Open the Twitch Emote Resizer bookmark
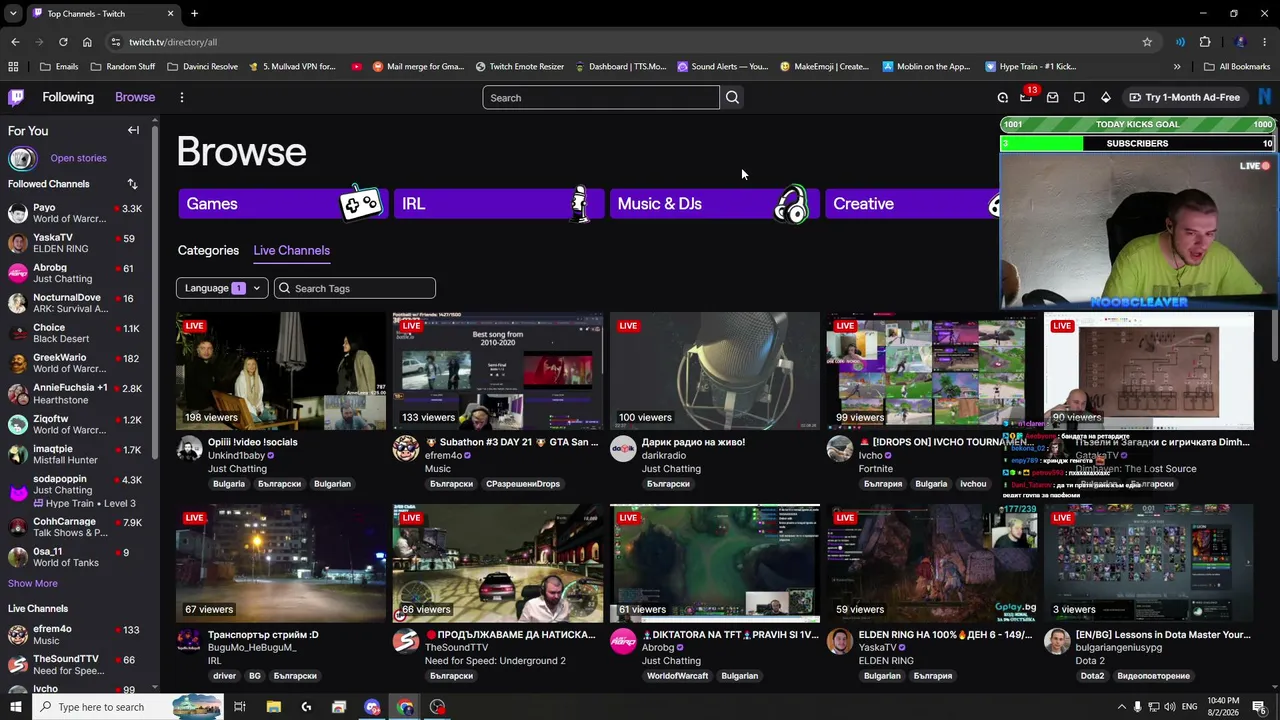This screenshot has height=720, width=1280. click(520, 67)
